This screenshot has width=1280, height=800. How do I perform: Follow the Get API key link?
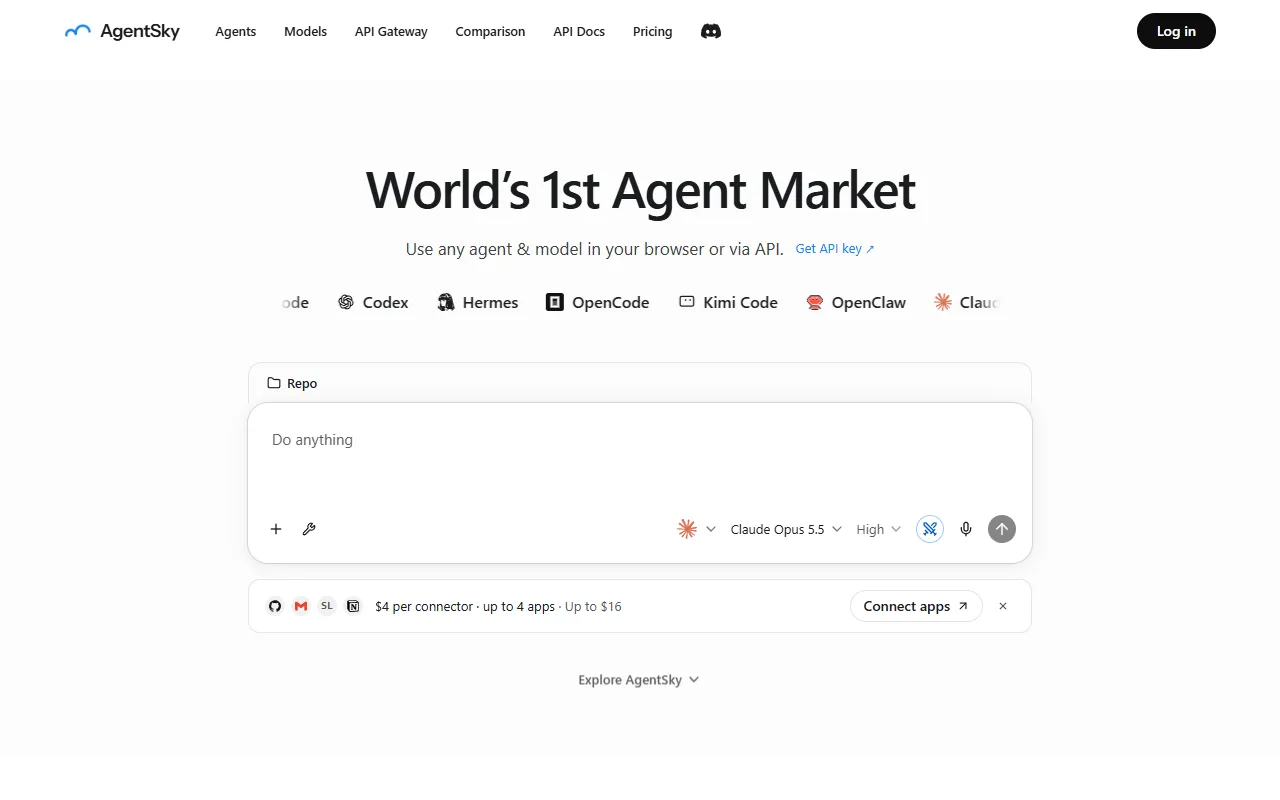click(835, 248)
